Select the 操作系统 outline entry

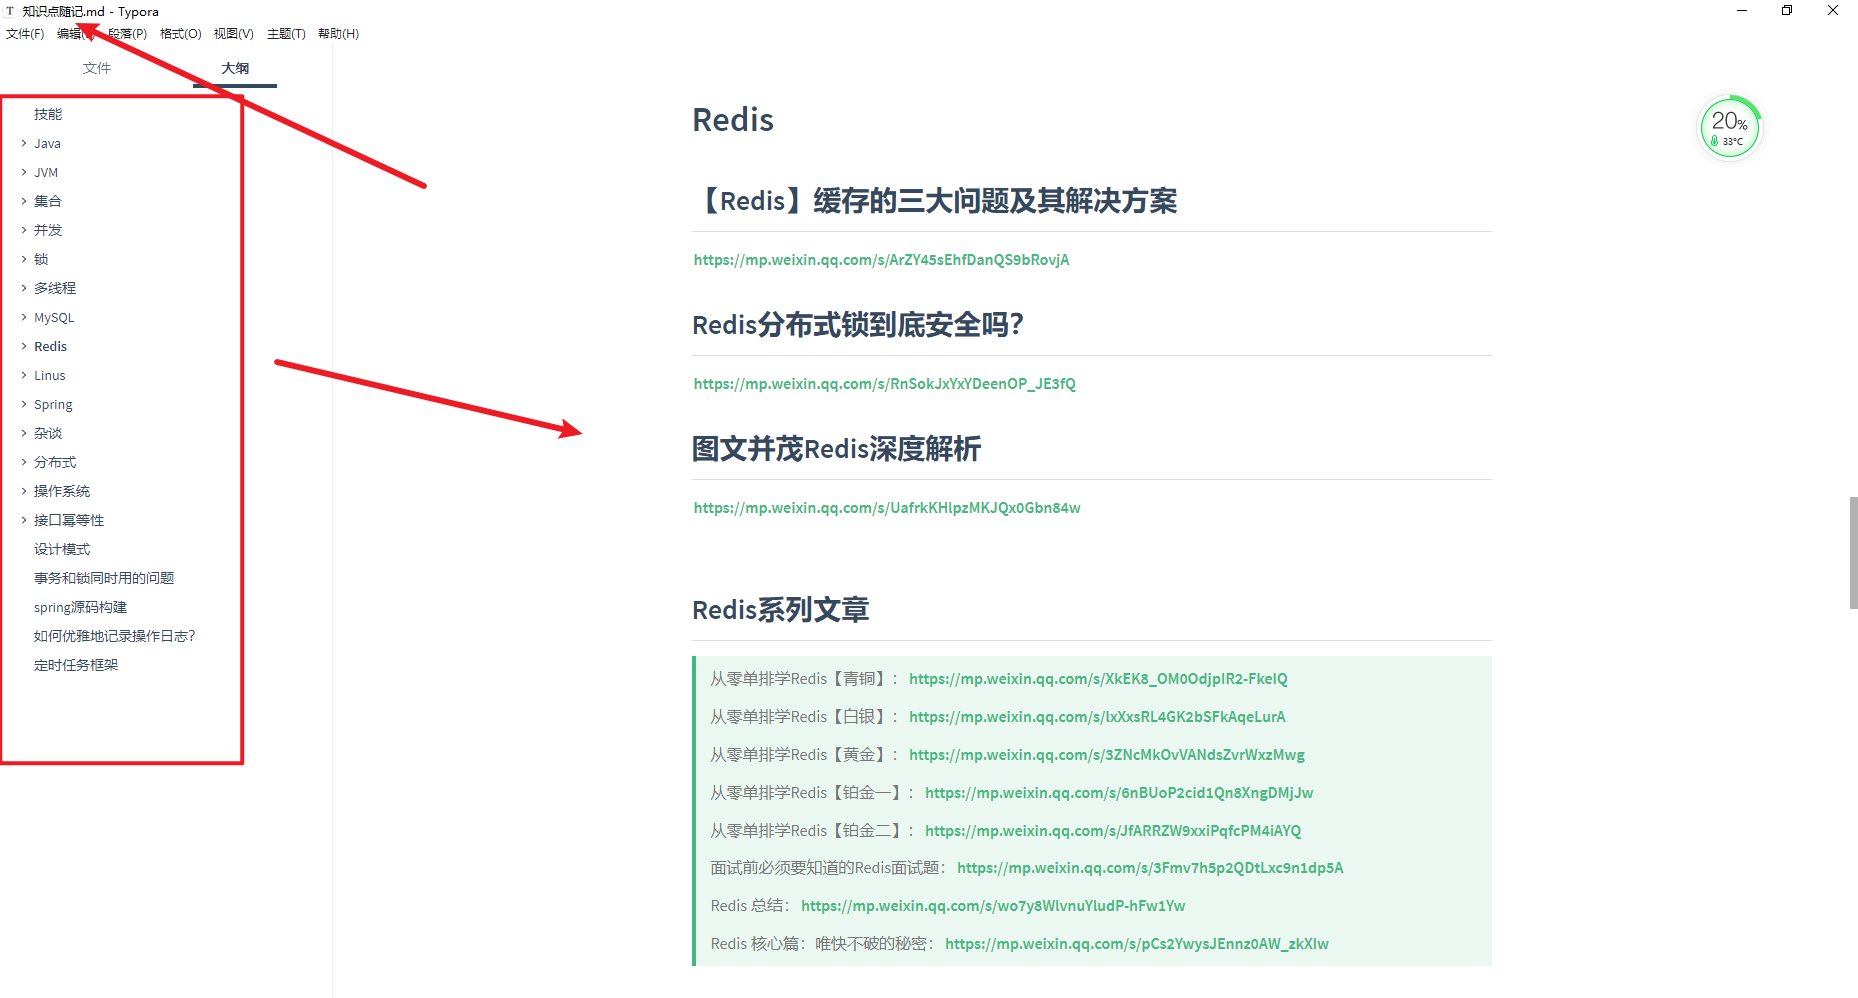tap(62, 491)
